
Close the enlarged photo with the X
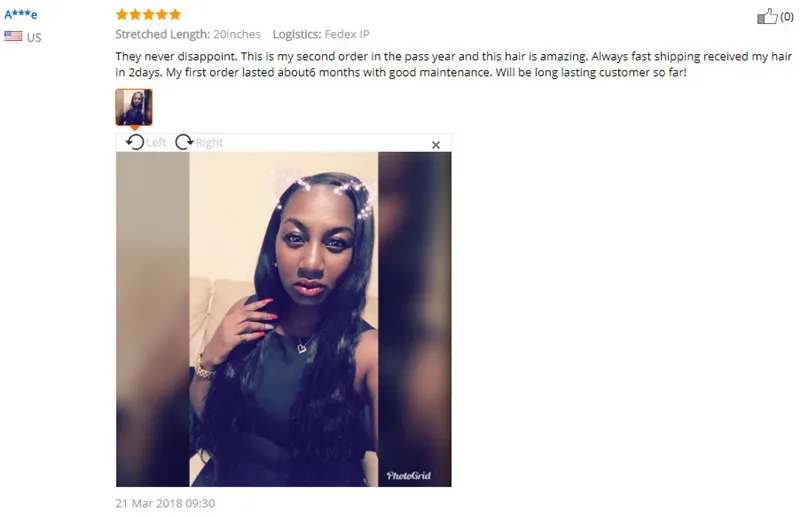pos(436,145)
